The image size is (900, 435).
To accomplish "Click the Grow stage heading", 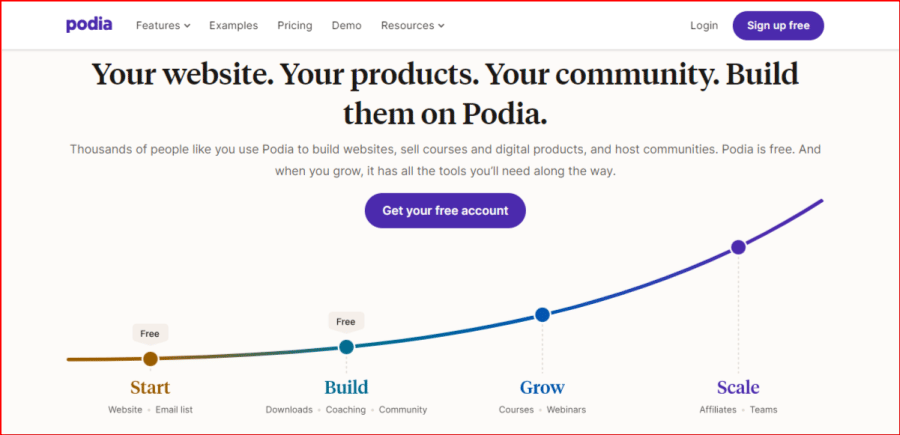I will 542,387.
